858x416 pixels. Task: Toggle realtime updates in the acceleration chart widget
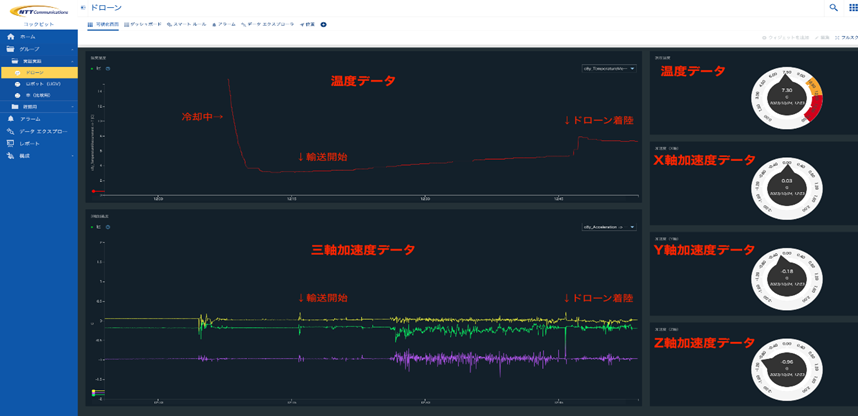95,227
